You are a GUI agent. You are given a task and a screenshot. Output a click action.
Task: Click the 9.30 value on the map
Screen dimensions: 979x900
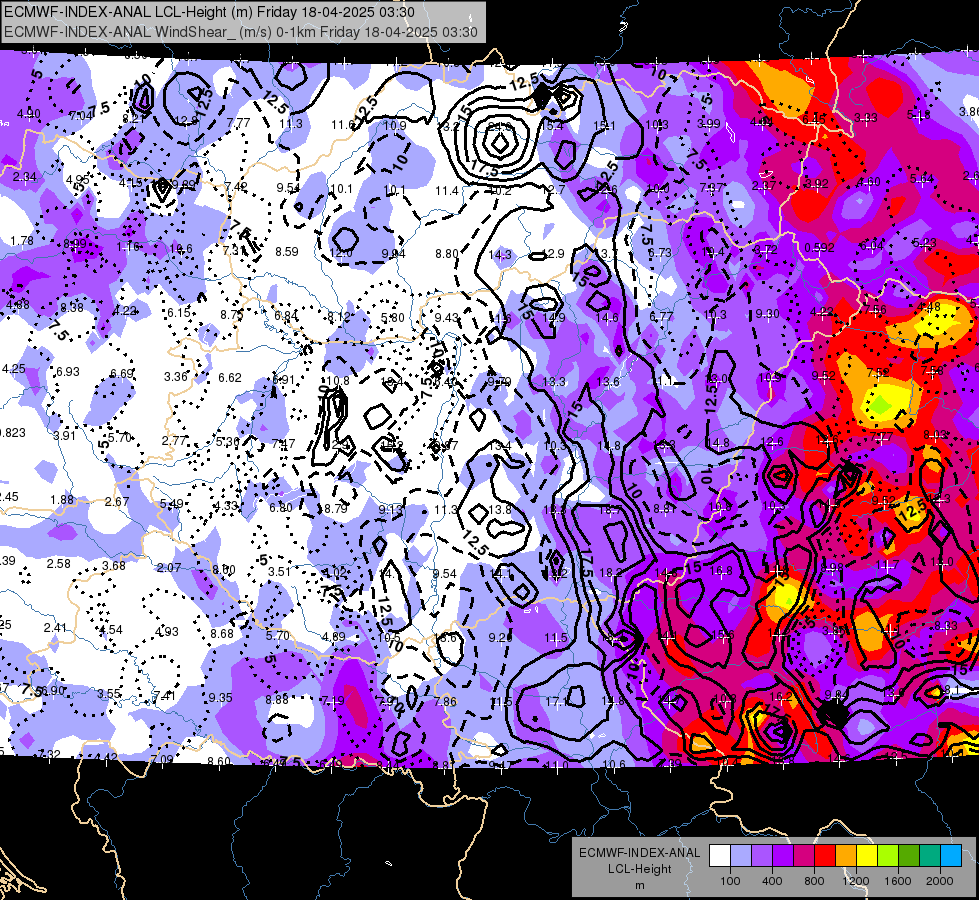point(767,314)
